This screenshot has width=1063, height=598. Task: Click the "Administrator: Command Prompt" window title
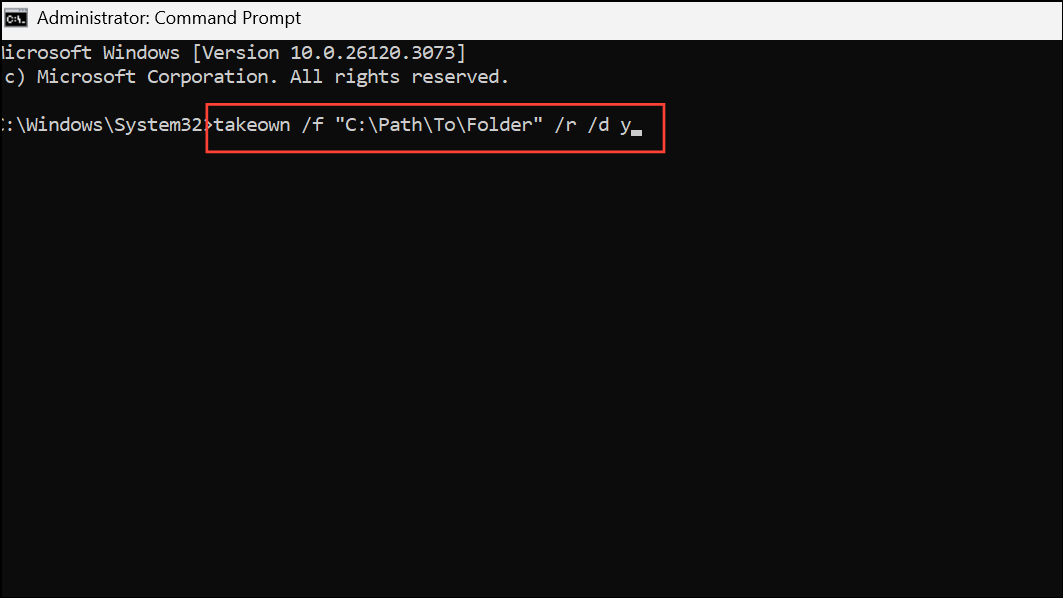click(169, 18)
